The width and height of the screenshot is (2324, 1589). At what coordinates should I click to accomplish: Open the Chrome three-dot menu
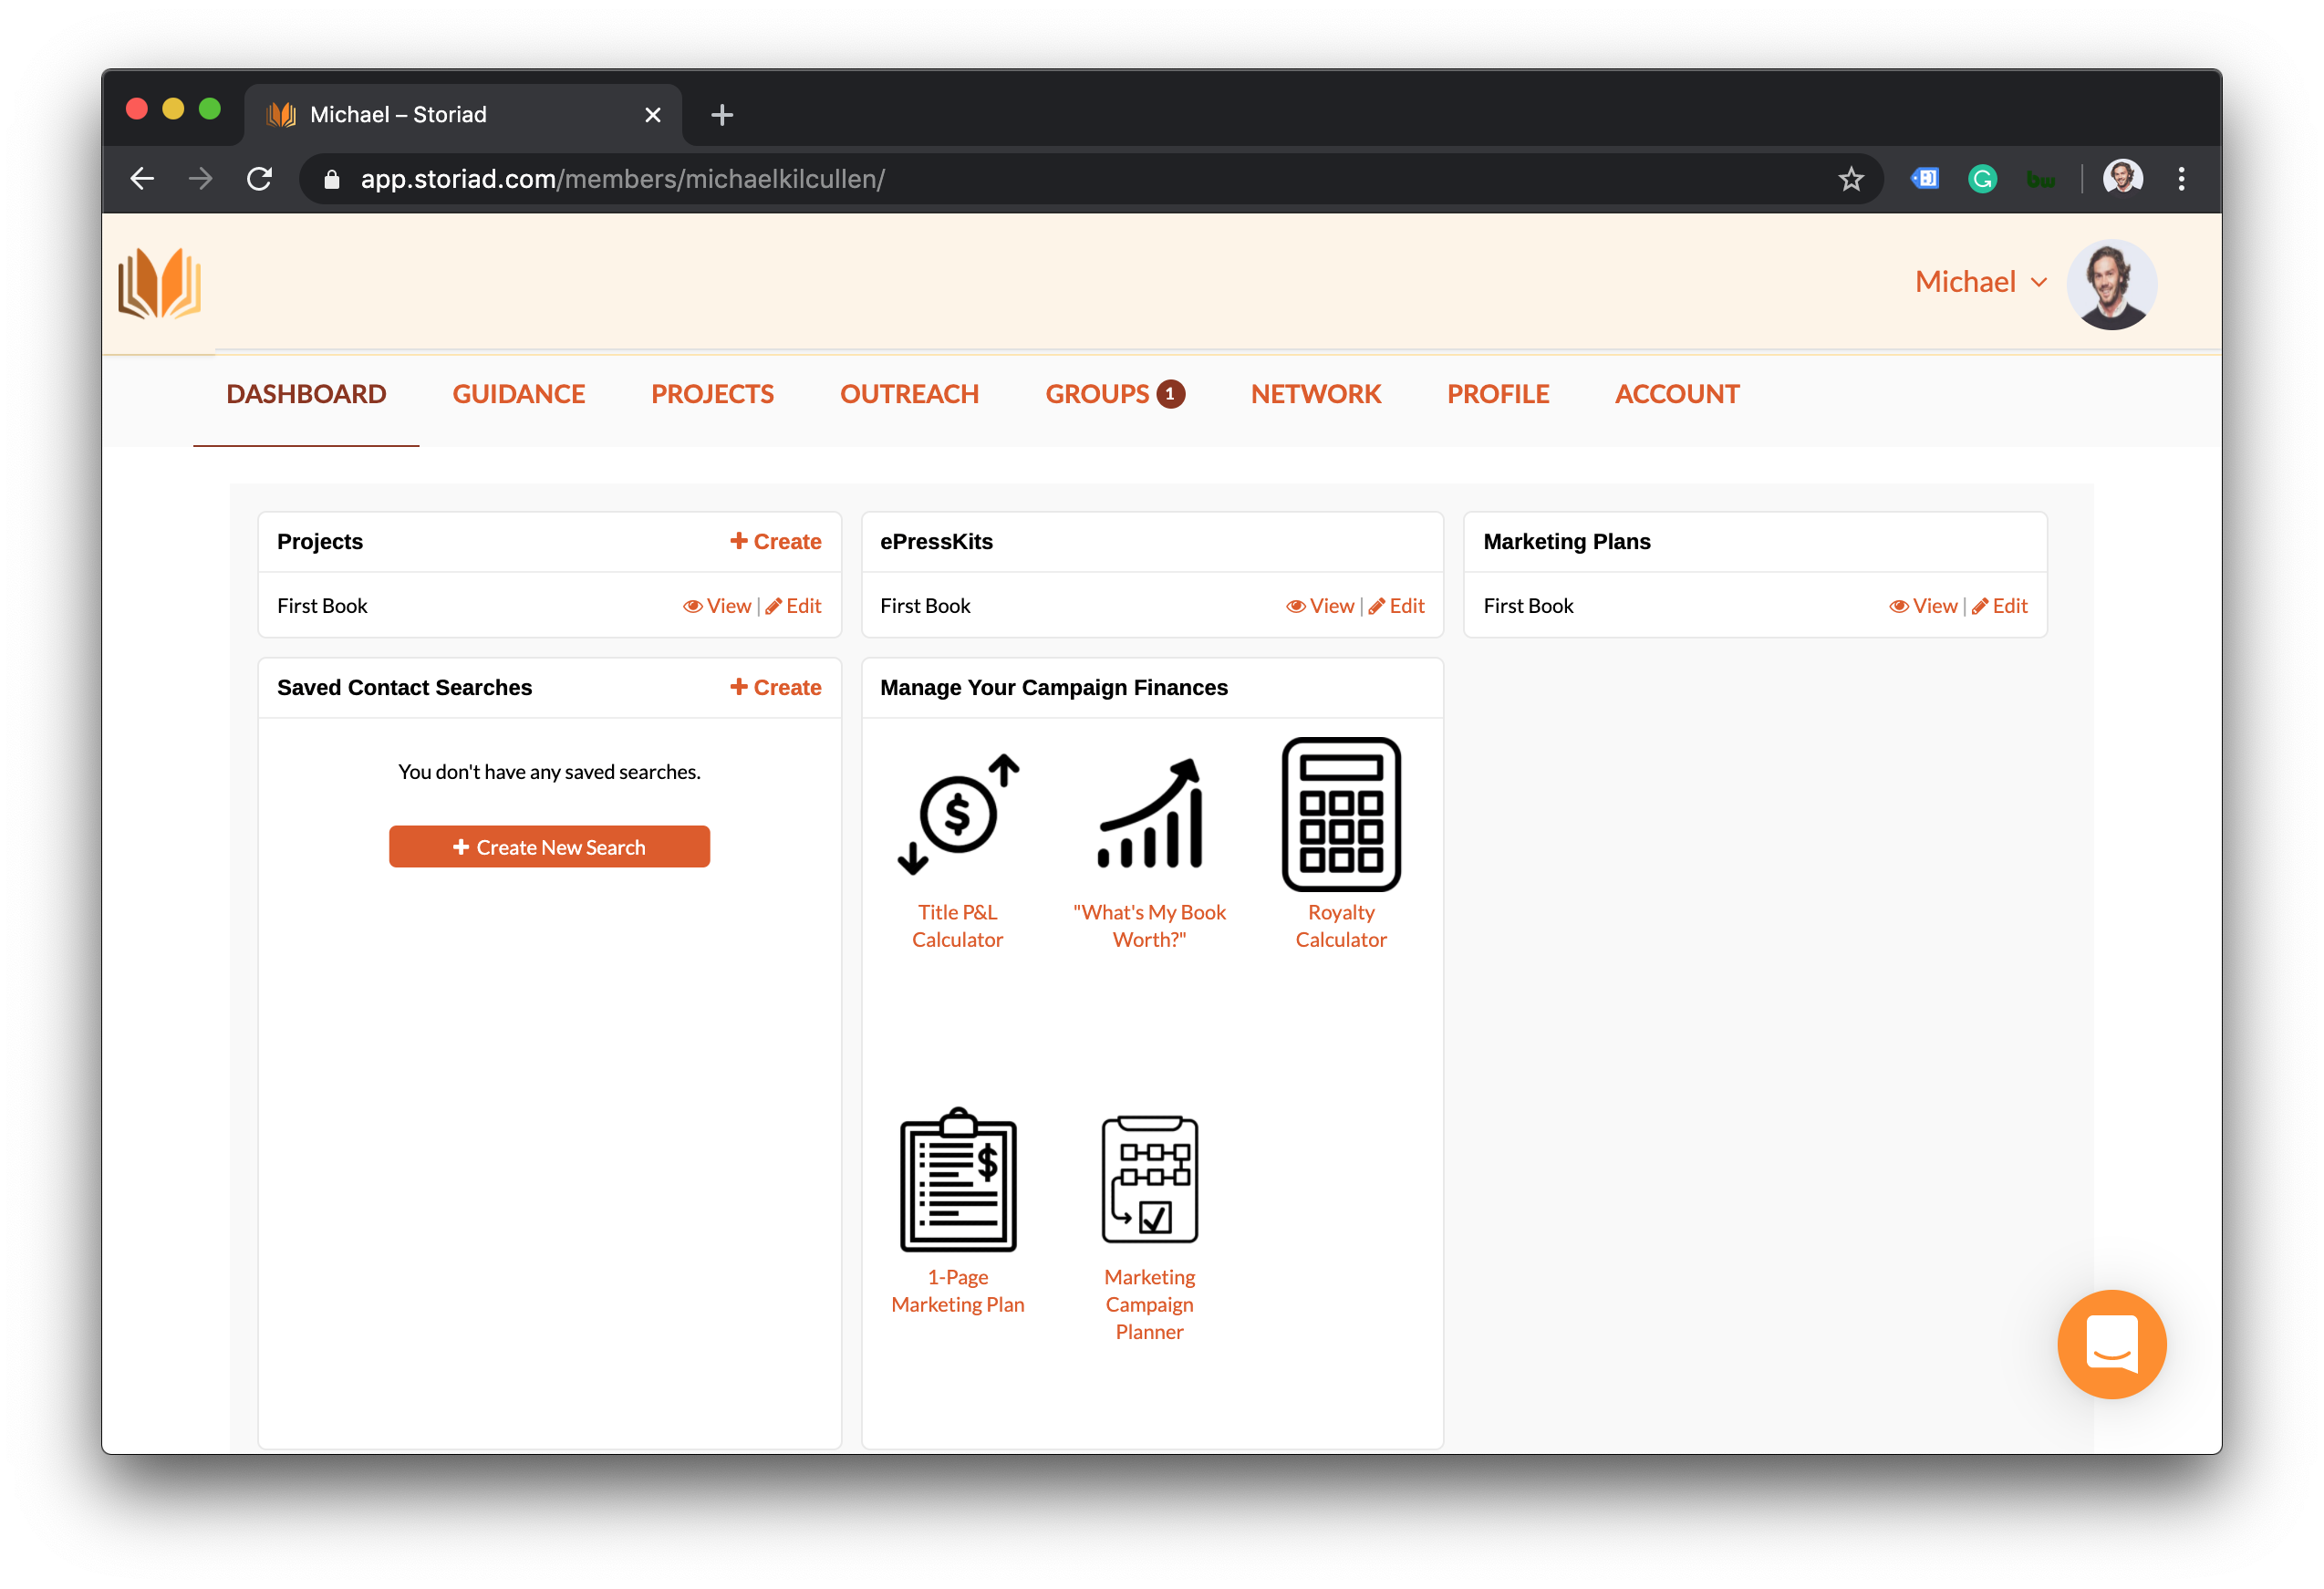tap(2181, 179)
